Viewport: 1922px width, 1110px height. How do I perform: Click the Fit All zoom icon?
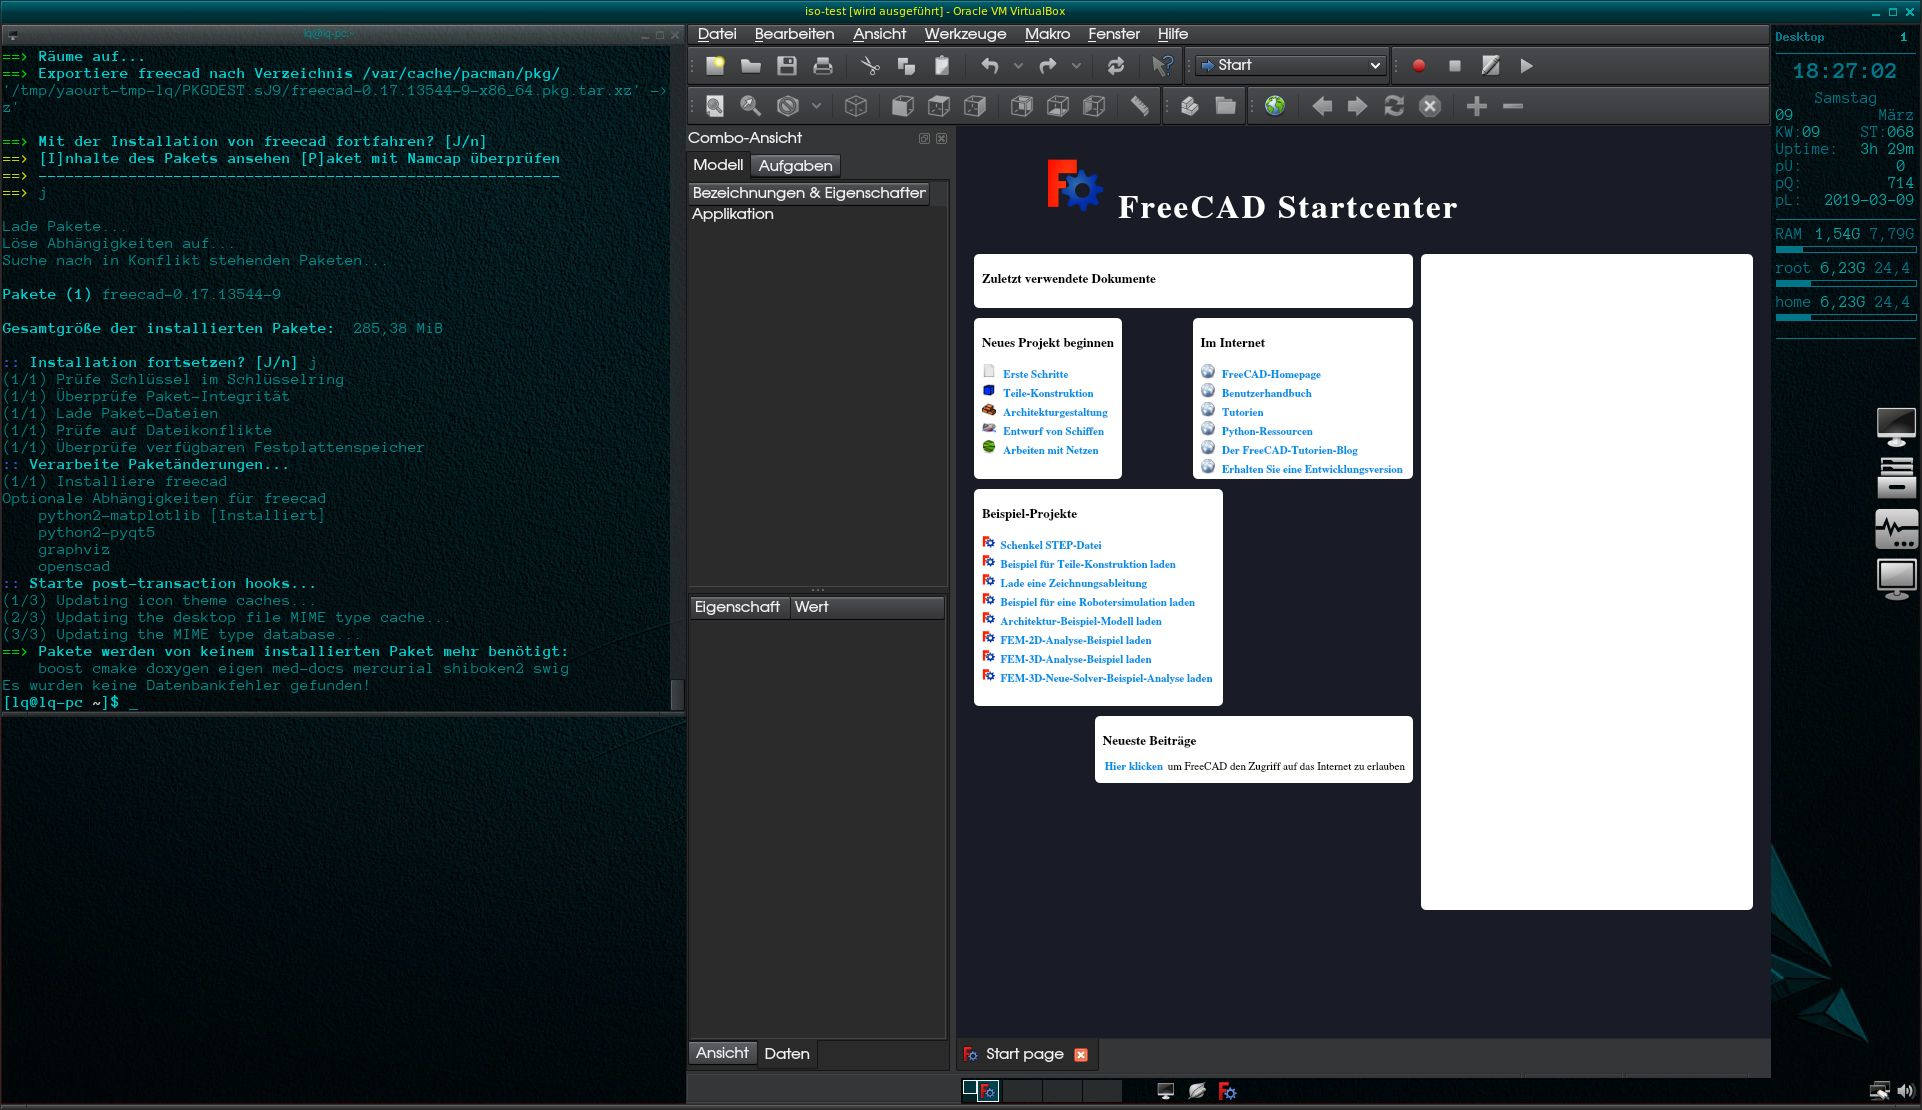point(714,106)
